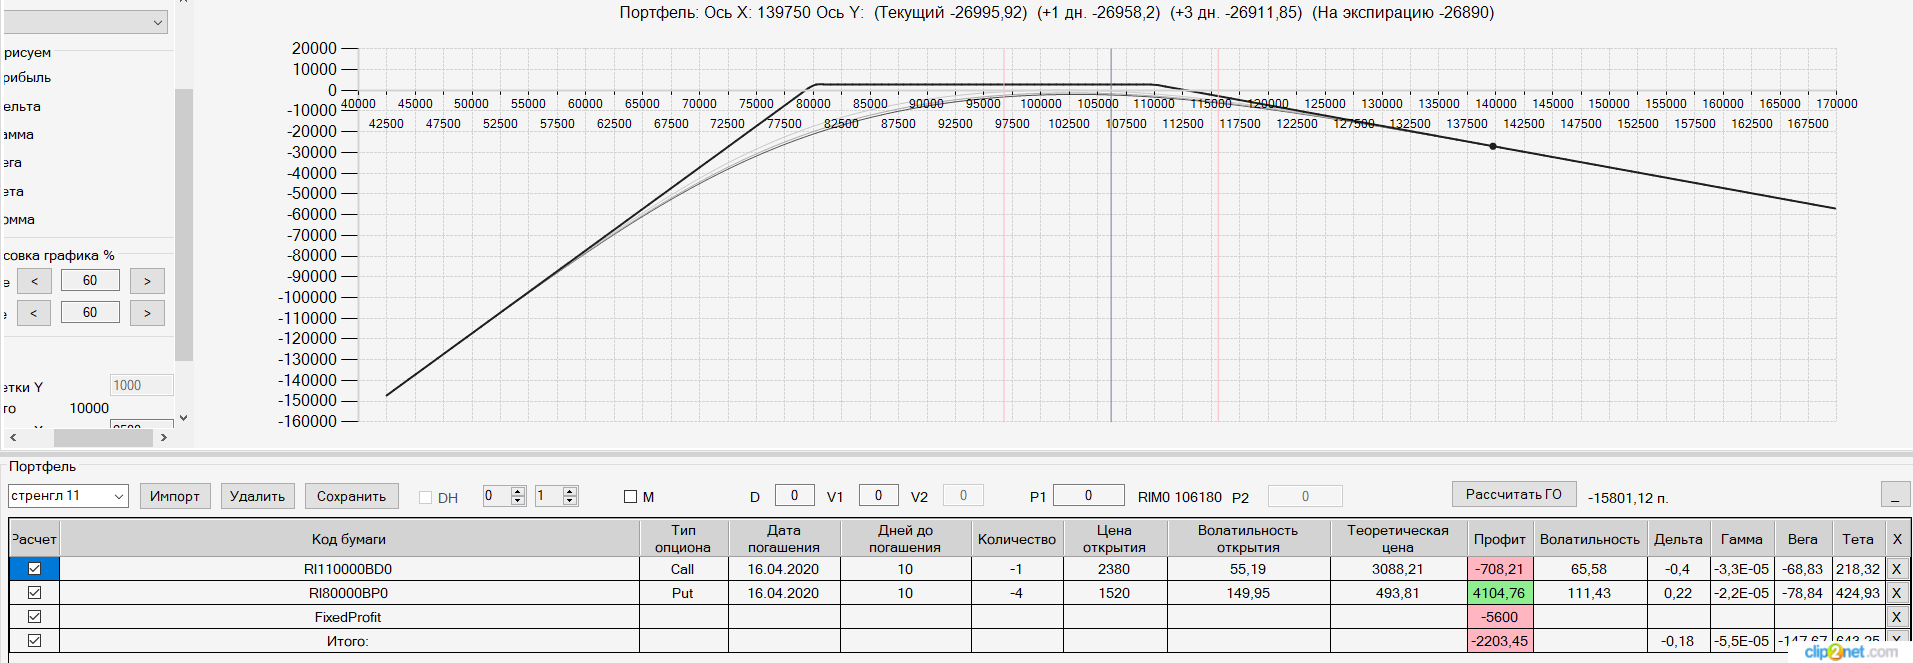This screenshot has height=663, width=1913.
Task: Remove the FixedProfit row using its X button
Action: point(1896,617)
